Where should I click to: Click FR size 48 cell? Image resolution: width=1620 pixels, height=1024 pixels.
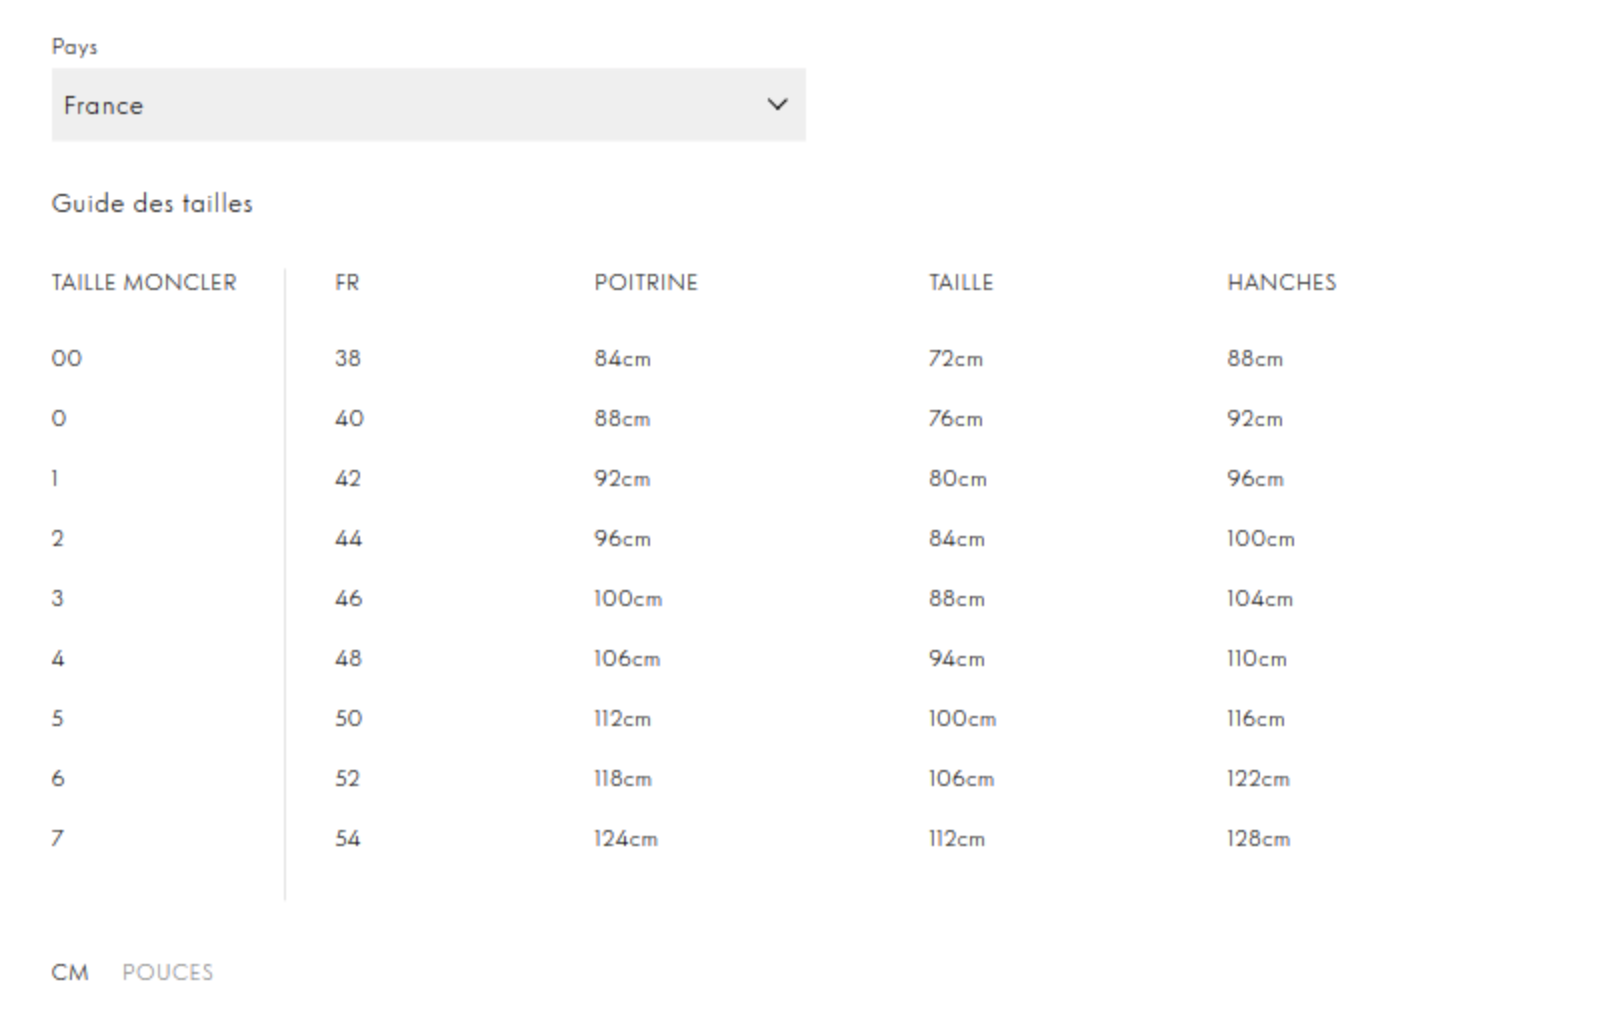(348, 658)
